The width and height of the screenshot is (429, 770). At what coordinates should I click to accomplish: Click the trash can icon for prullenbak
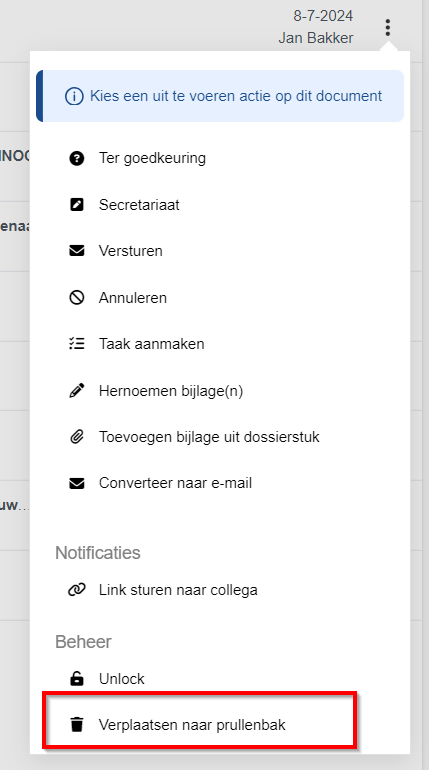click(77, 724)
